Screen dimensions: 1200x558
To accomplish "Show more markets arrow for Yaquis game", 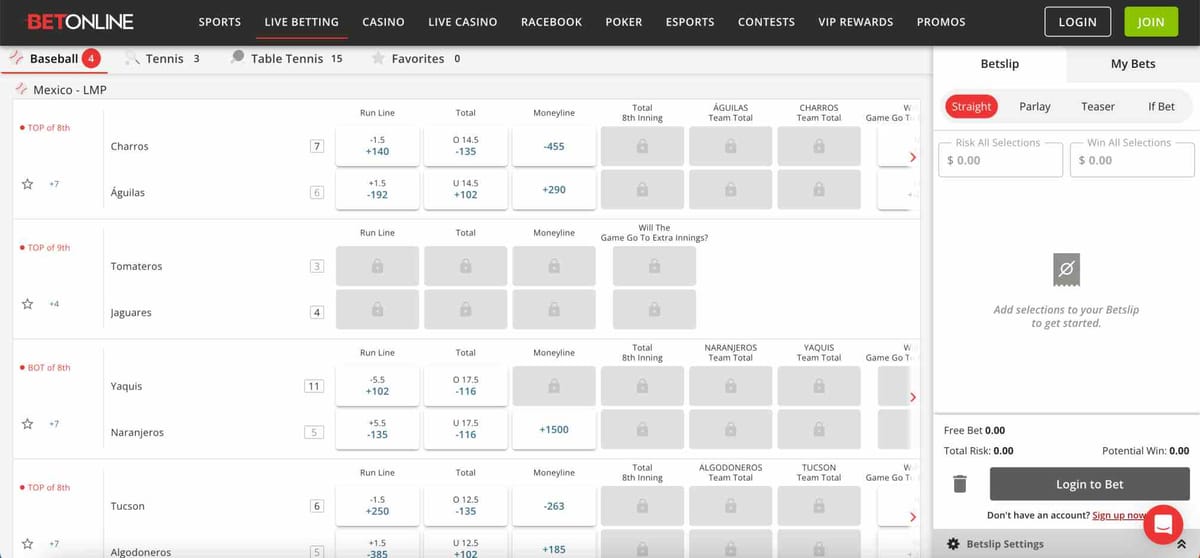I will [x=912, y=397].
